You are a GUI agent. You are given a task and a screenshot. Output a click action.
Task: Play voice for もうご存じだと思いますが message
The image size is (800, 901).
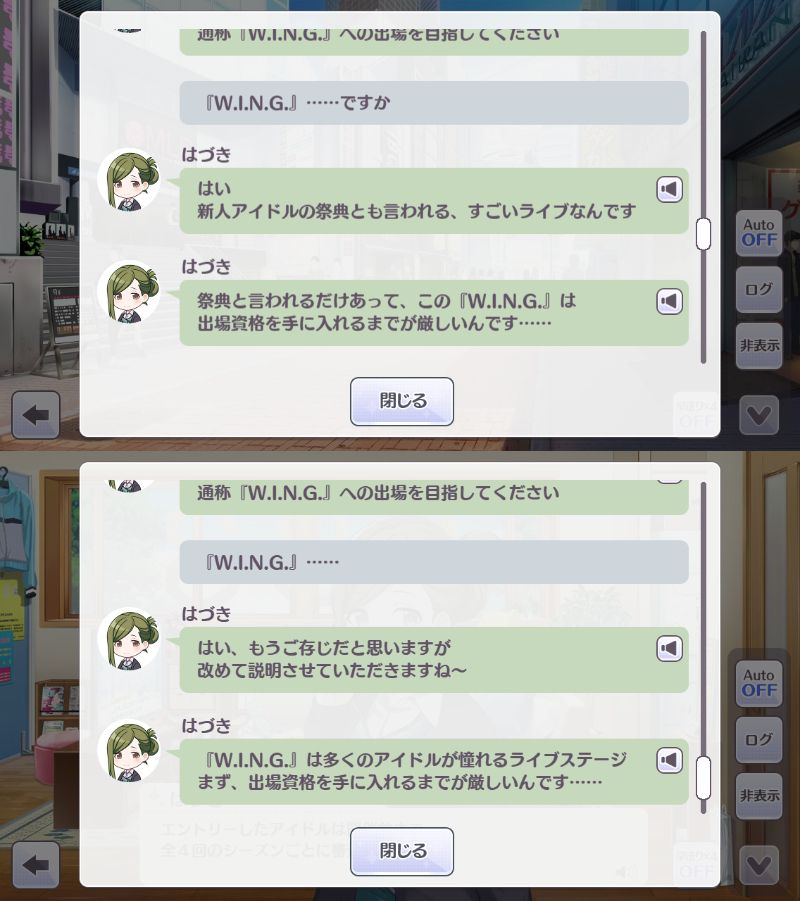coord(670,649)
